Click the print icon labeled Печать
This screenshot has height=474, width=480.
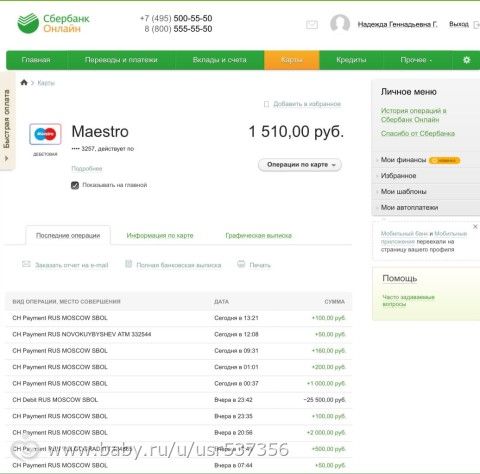(x=241, y=264)
